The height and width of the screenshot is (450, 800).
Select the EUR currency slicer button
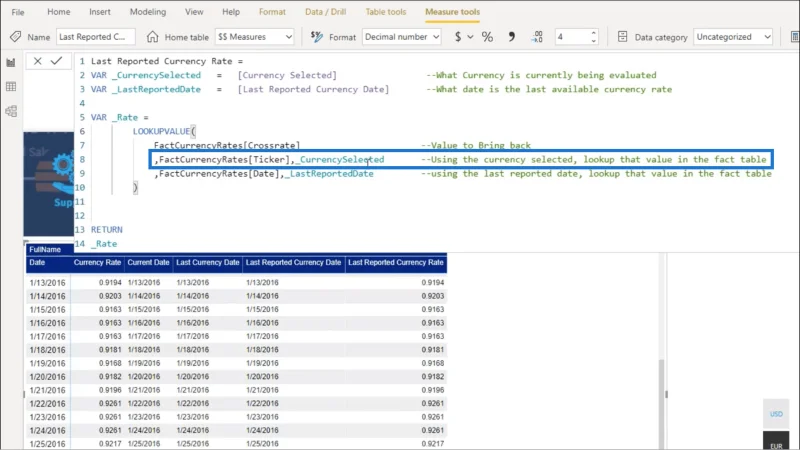pyautogui.click(x=776, y=442)
